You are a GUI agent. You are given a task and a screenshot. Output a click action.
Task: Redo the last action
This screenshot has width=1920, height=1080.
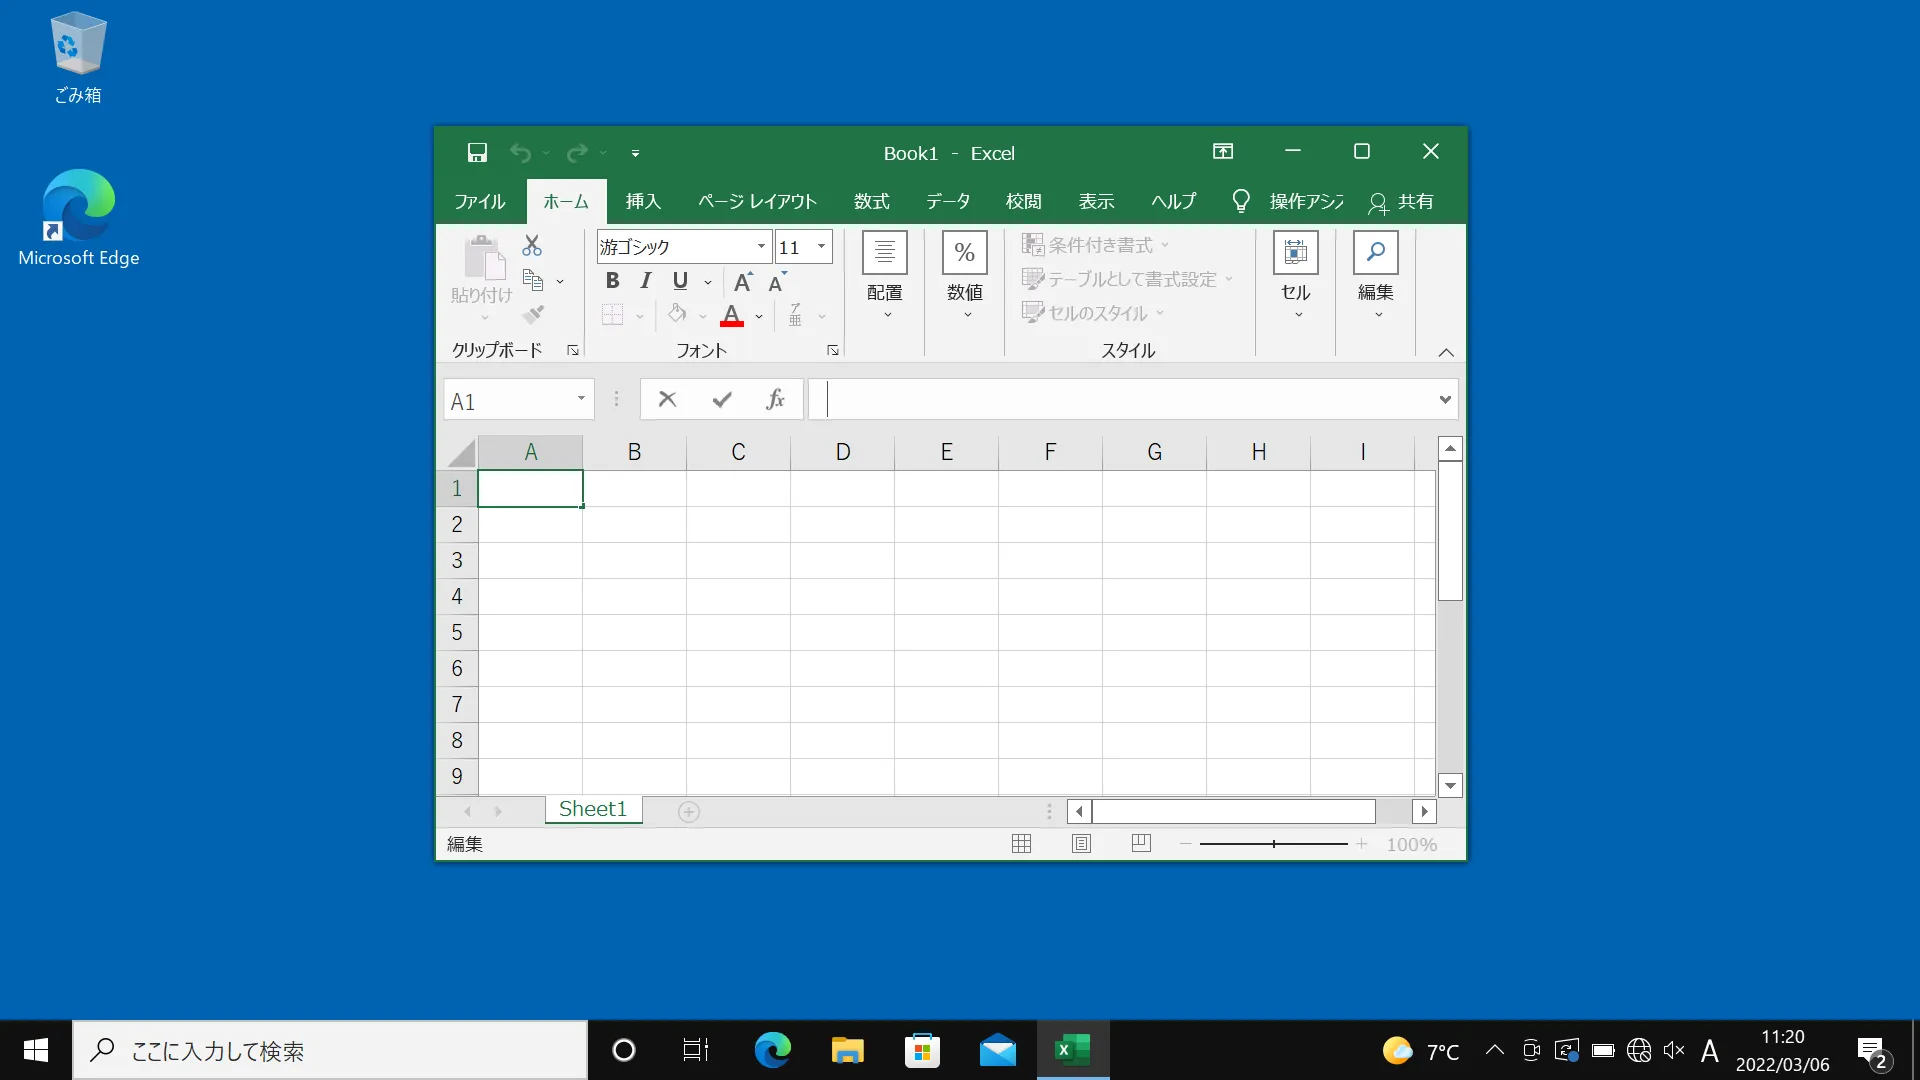click(577, 153)
